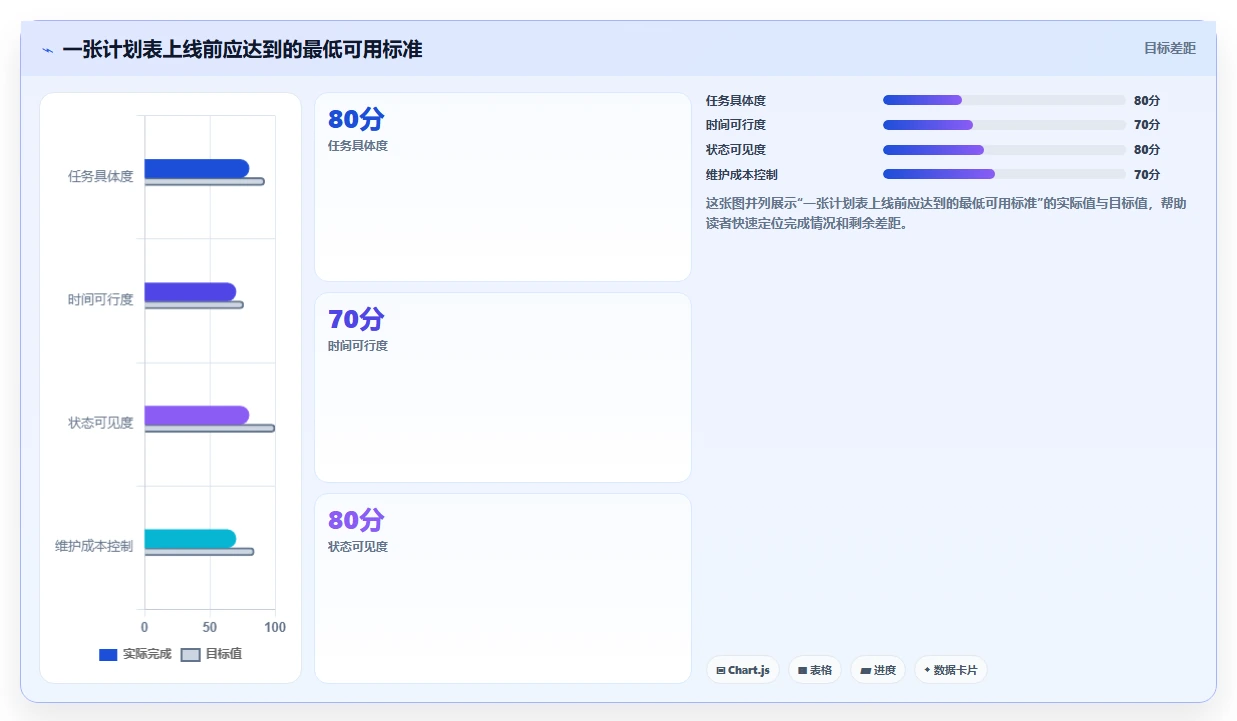Click the chart axis label 维护成本控制
The height and width of the screenshot is (721, 1237).
click(94, 546)
